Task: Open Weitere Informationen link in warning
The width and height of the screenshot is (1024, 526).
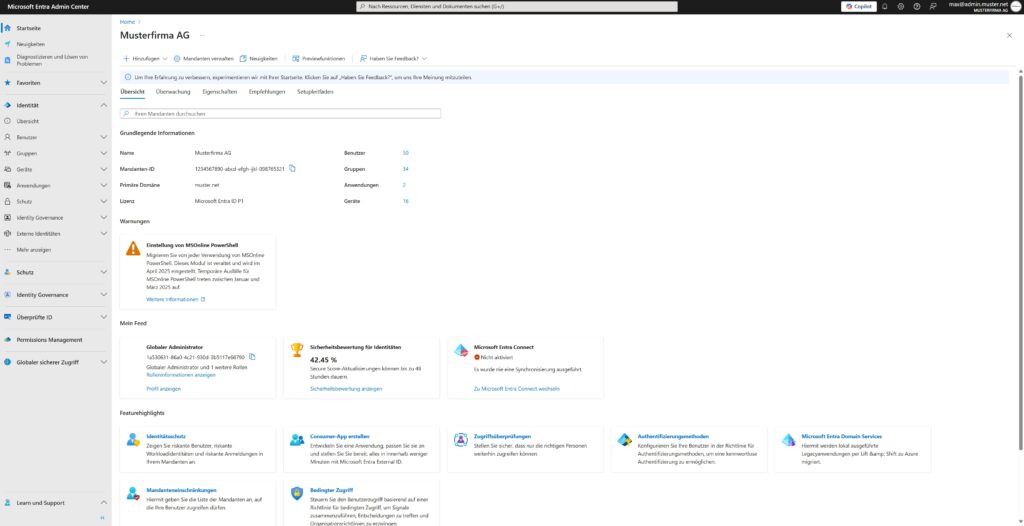Action: click(x=176, y=299)
